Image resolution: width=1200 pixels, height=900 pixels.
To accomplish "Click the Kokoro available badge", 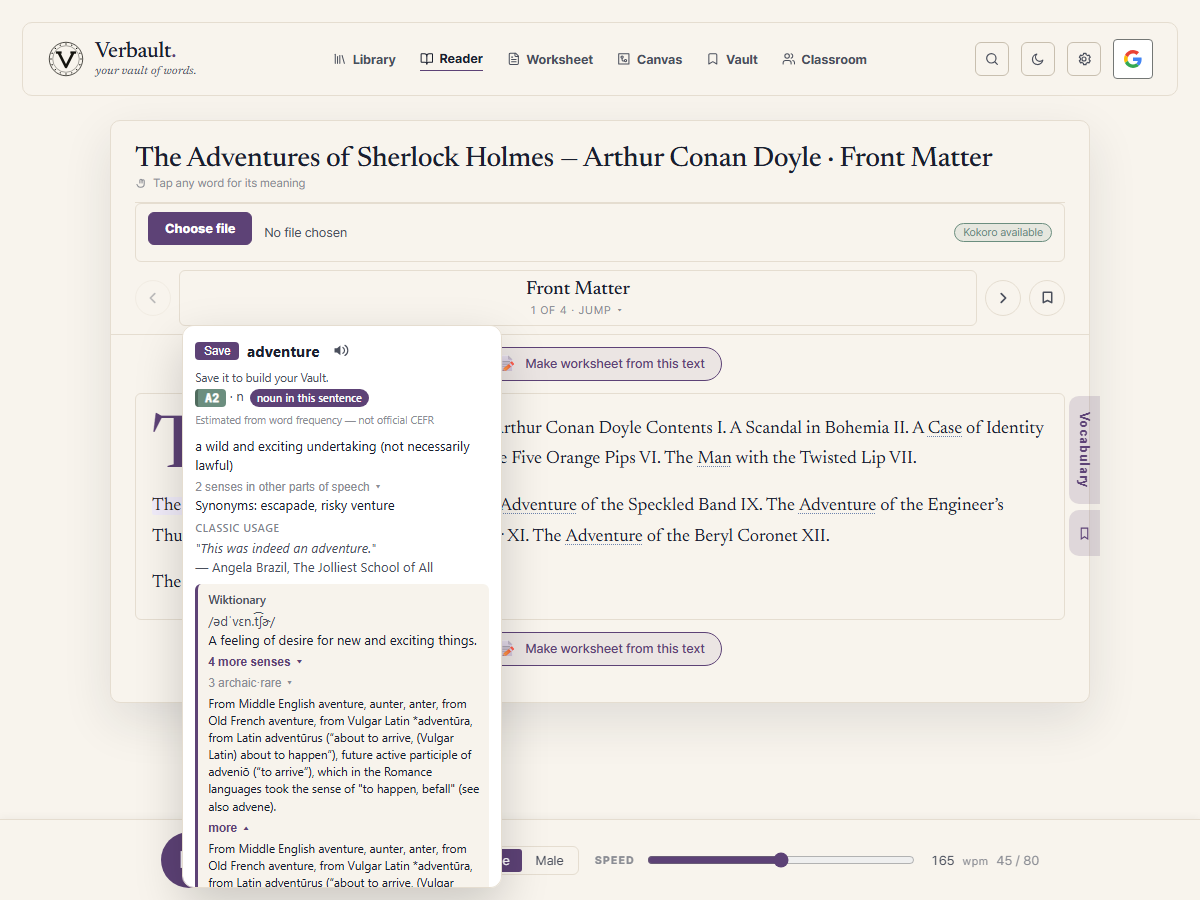I will coord(1002,232).
